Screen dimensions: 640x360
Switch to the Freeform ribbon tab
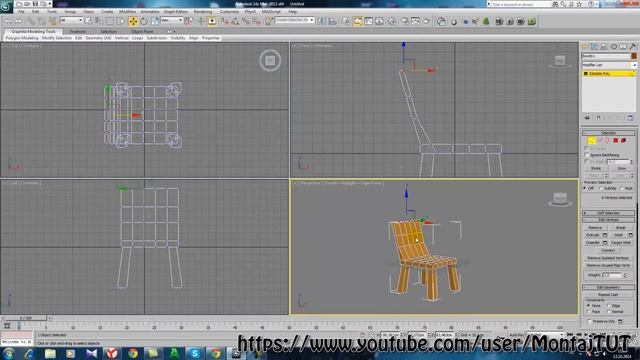78,31
